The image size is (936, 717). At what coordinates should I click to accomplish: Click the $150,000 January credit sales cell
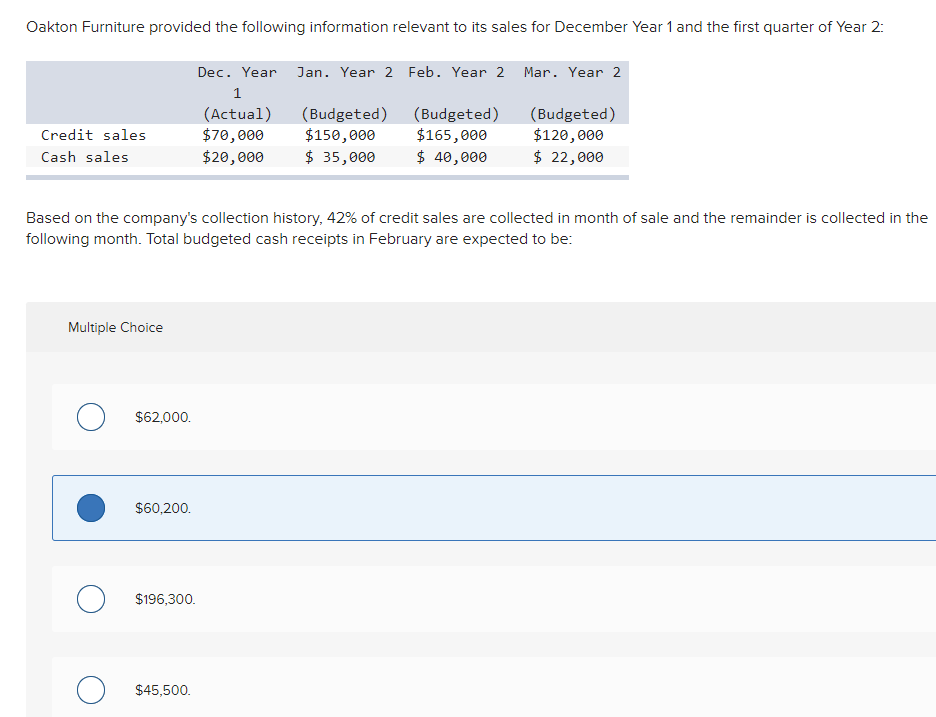(x=340, y=135)
